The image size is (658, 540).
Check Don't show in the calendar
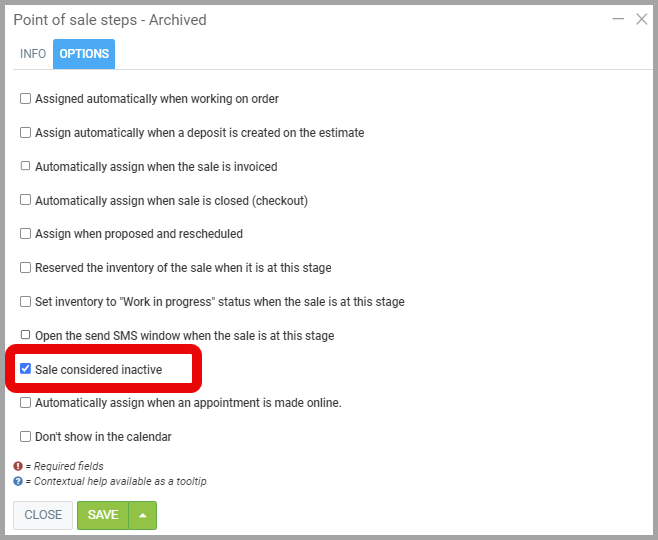pyautogui.click(x=26, y=437)
